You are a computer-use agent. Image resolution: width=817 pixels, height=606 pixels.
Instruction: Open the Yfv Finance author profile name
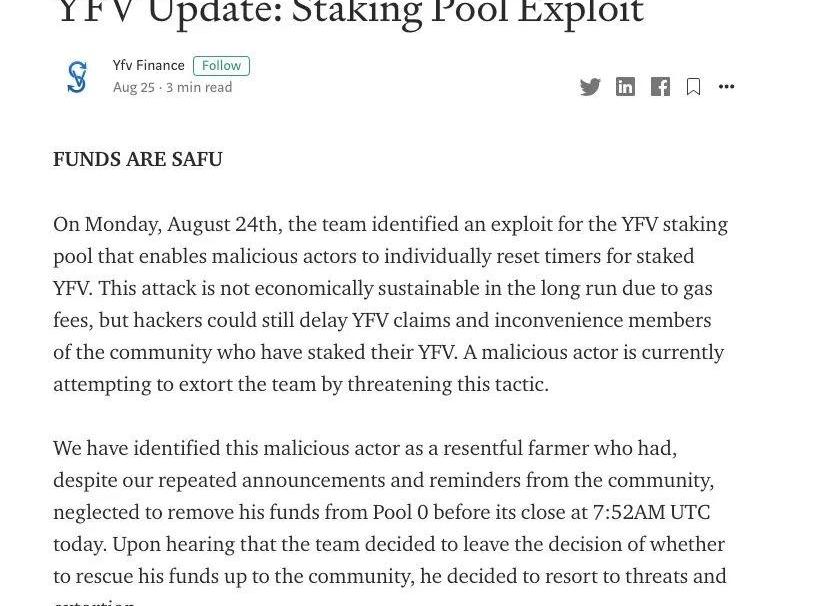[148, 66]
